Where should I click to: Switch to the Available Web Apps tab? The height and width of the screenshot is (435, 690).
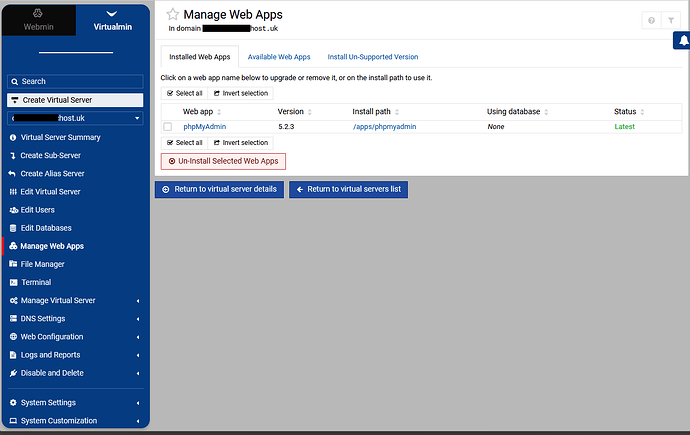point(279,57)
